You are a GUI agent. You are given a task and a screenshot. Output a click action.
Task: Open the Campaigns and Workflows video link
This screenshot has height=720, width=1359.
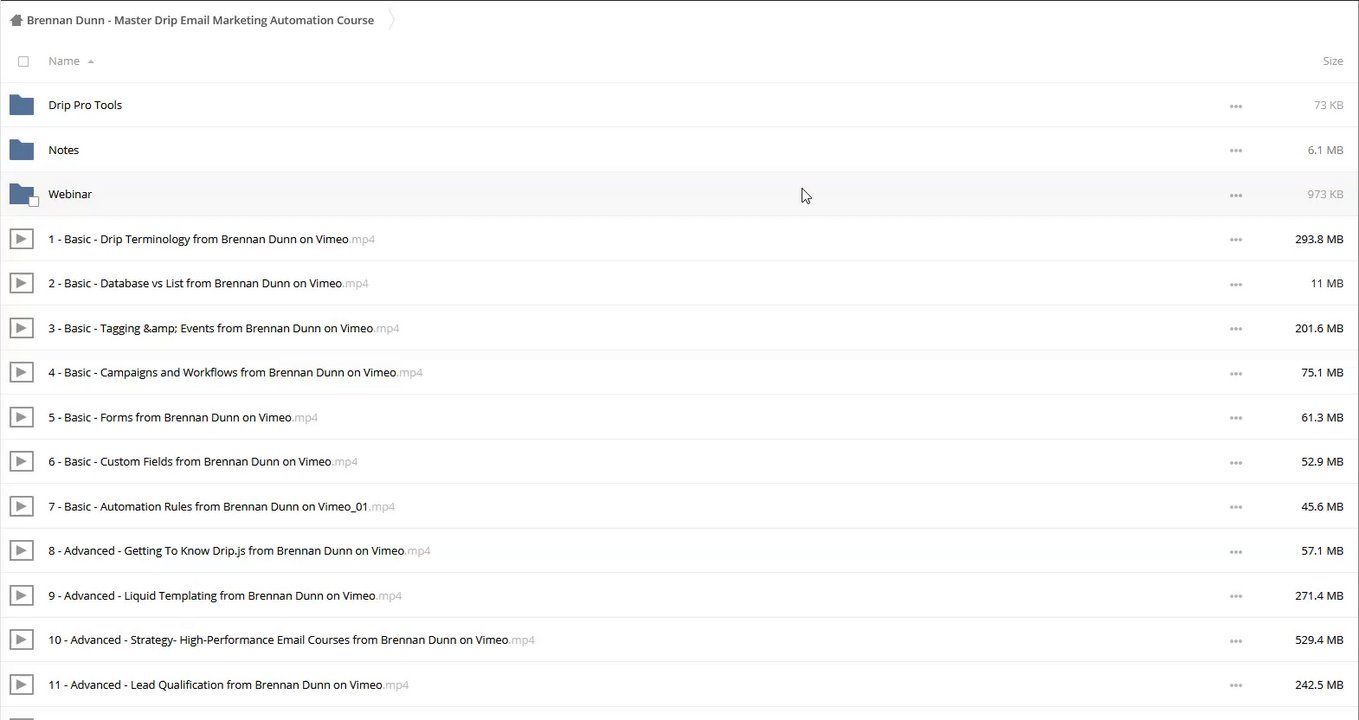pos(222,372)
